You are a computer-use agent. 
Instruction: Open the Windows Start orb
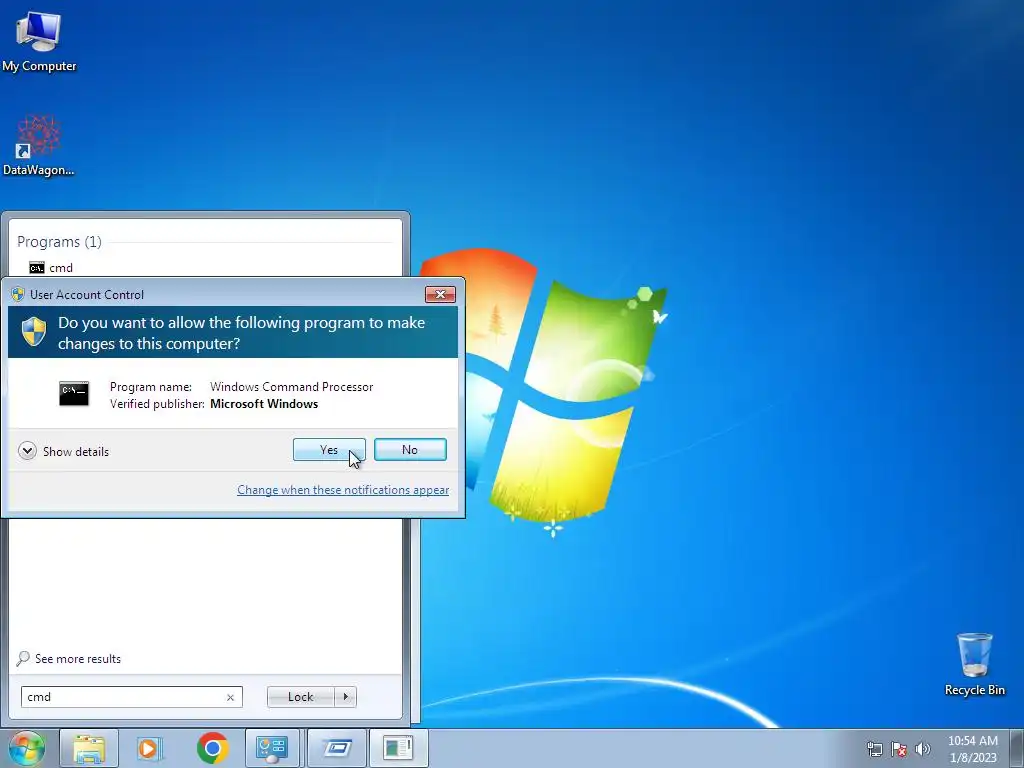pyautogui.click(x=27, y=748)
